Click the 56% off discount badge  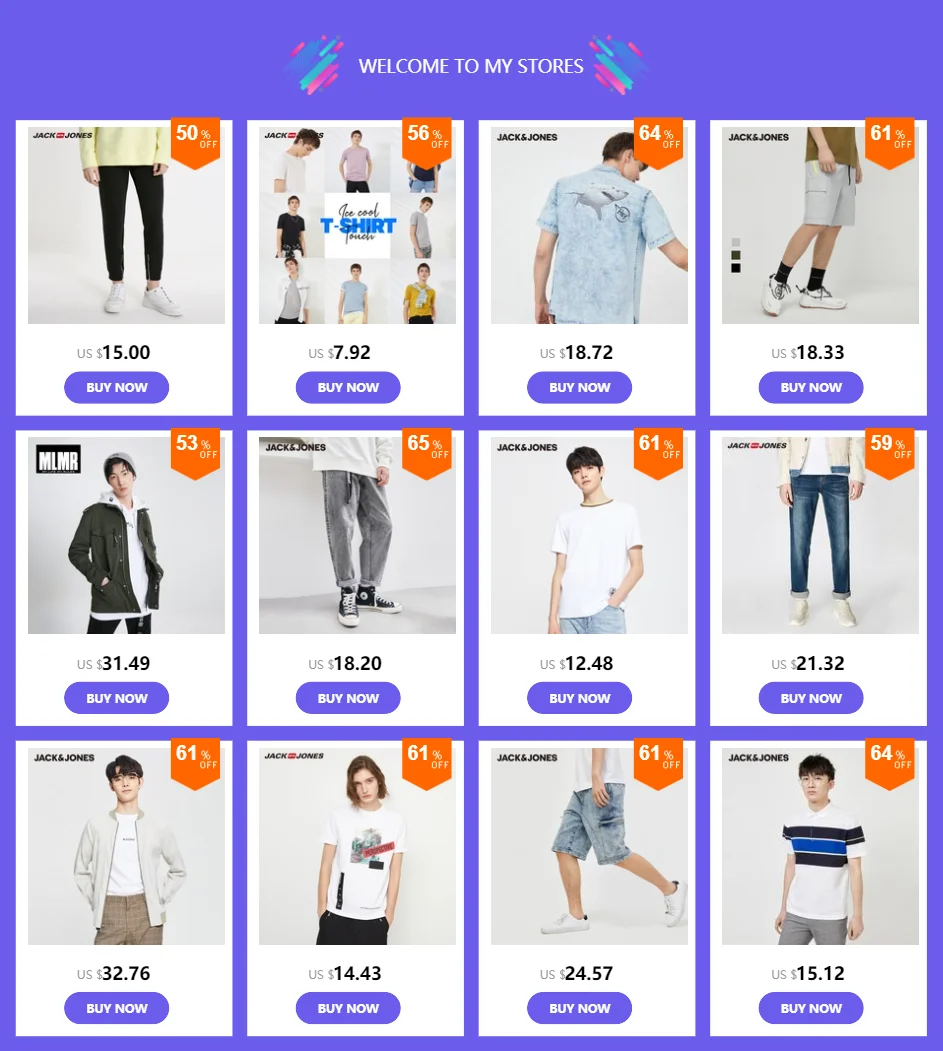(x=426, y=142)
